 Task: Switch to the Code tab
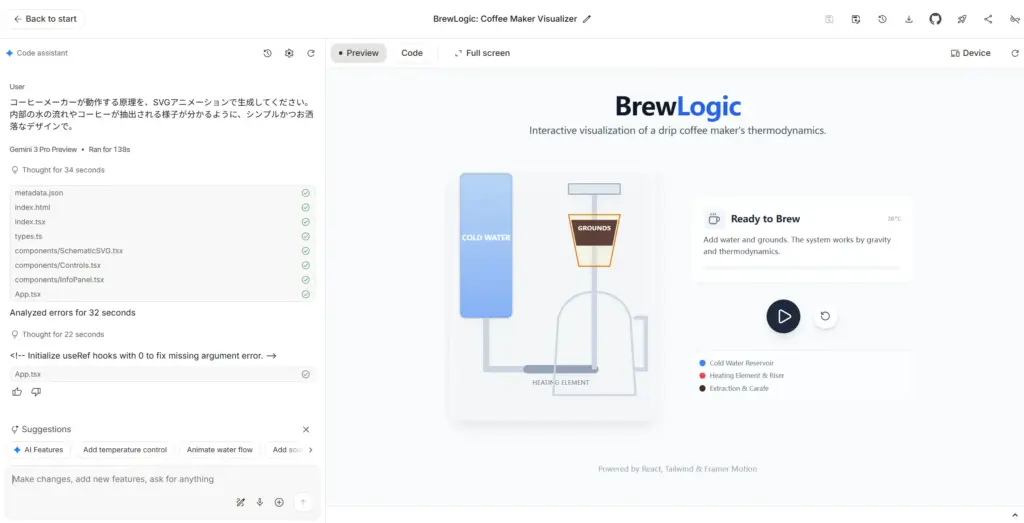pos(412,53)
